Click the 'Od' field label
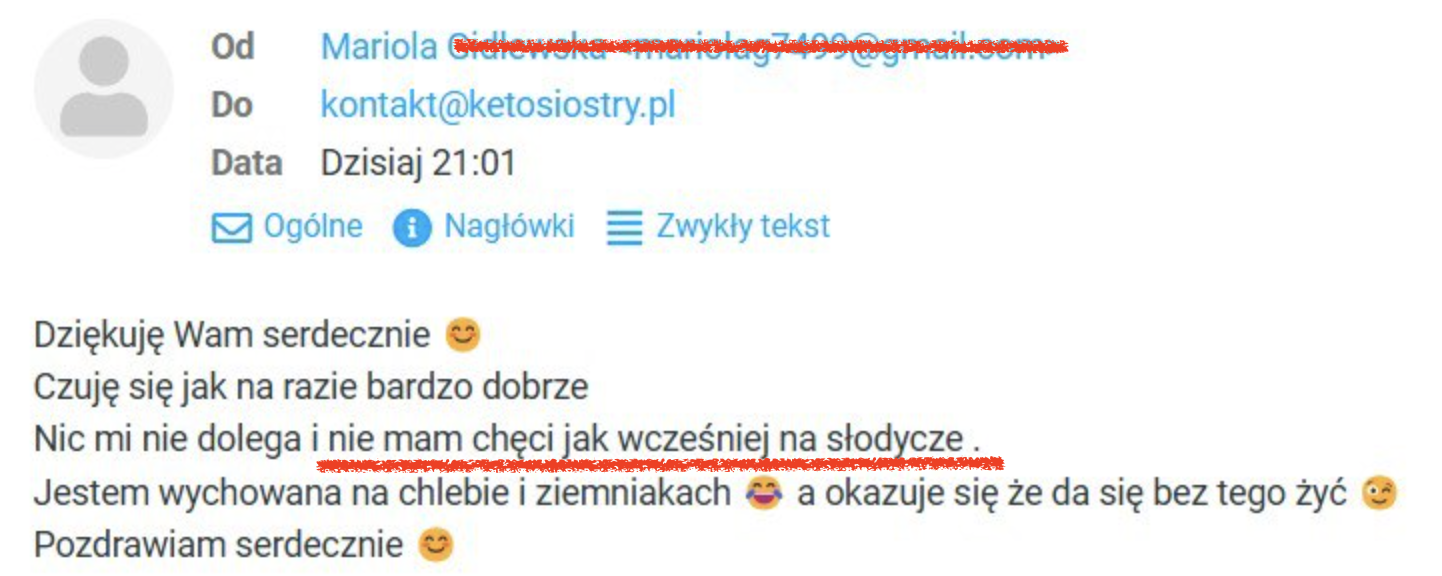The width and height of the screenshot is (1442, 576). pos(233,46)
